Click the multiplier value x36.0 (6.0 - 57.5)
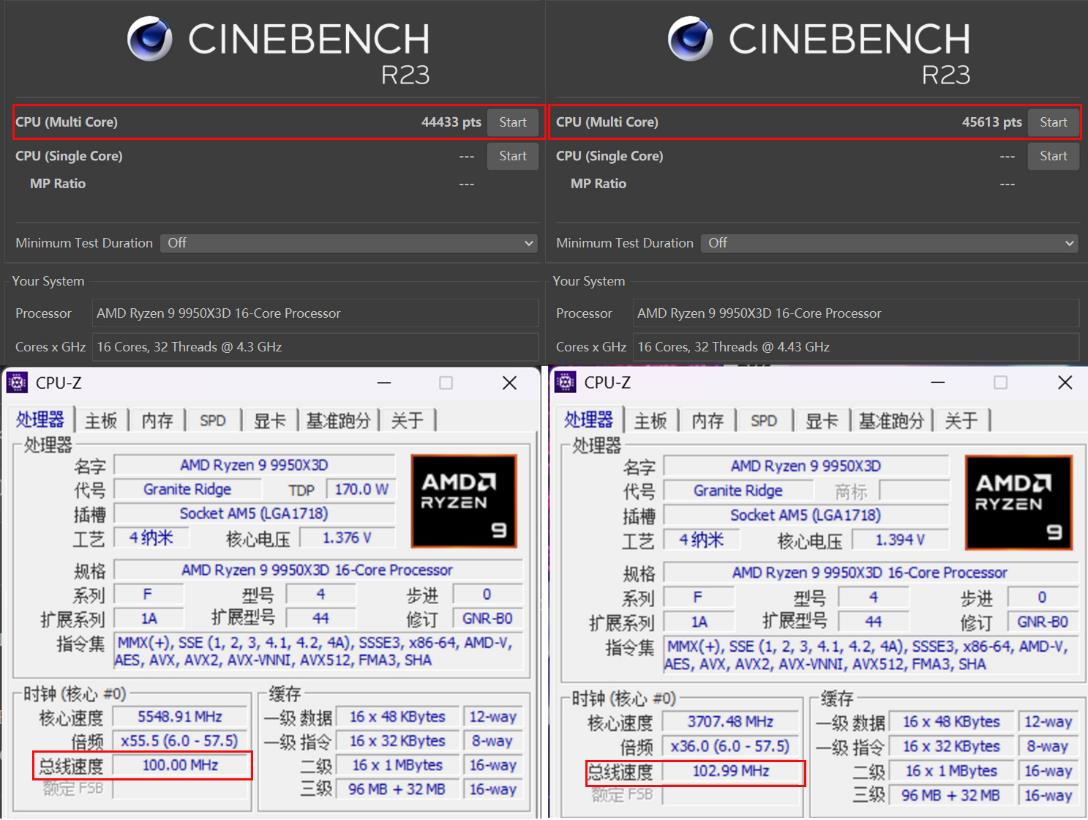The image size is (1088, 820). click(731, 746)
